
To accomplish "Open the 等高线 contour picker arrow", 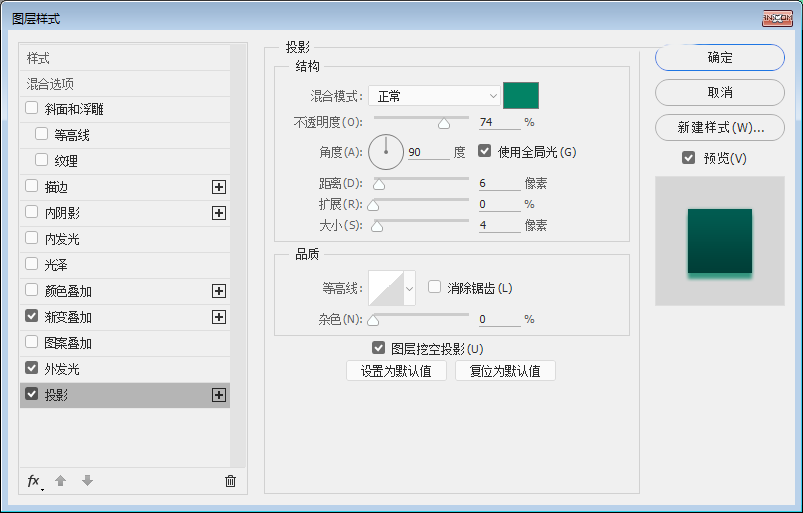I will pyautogui.click(x=410, y=288).
